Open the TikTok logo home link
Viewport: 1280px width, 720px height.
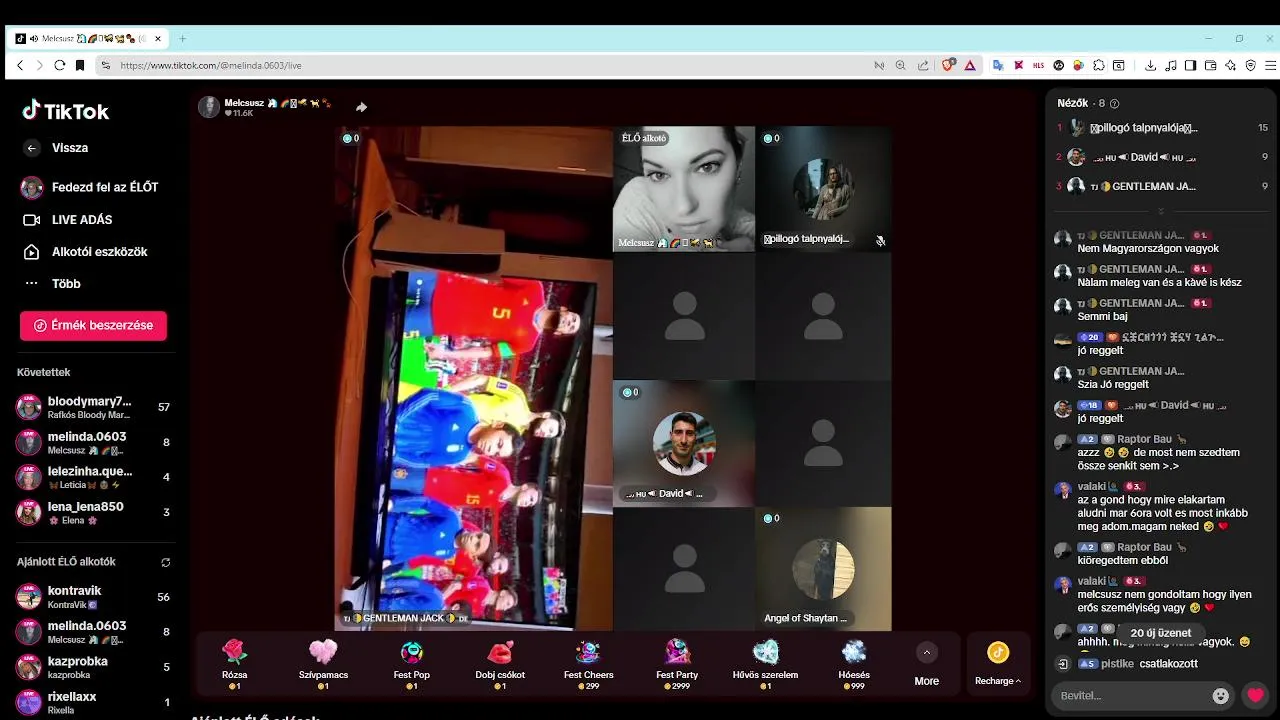(65, 111)
